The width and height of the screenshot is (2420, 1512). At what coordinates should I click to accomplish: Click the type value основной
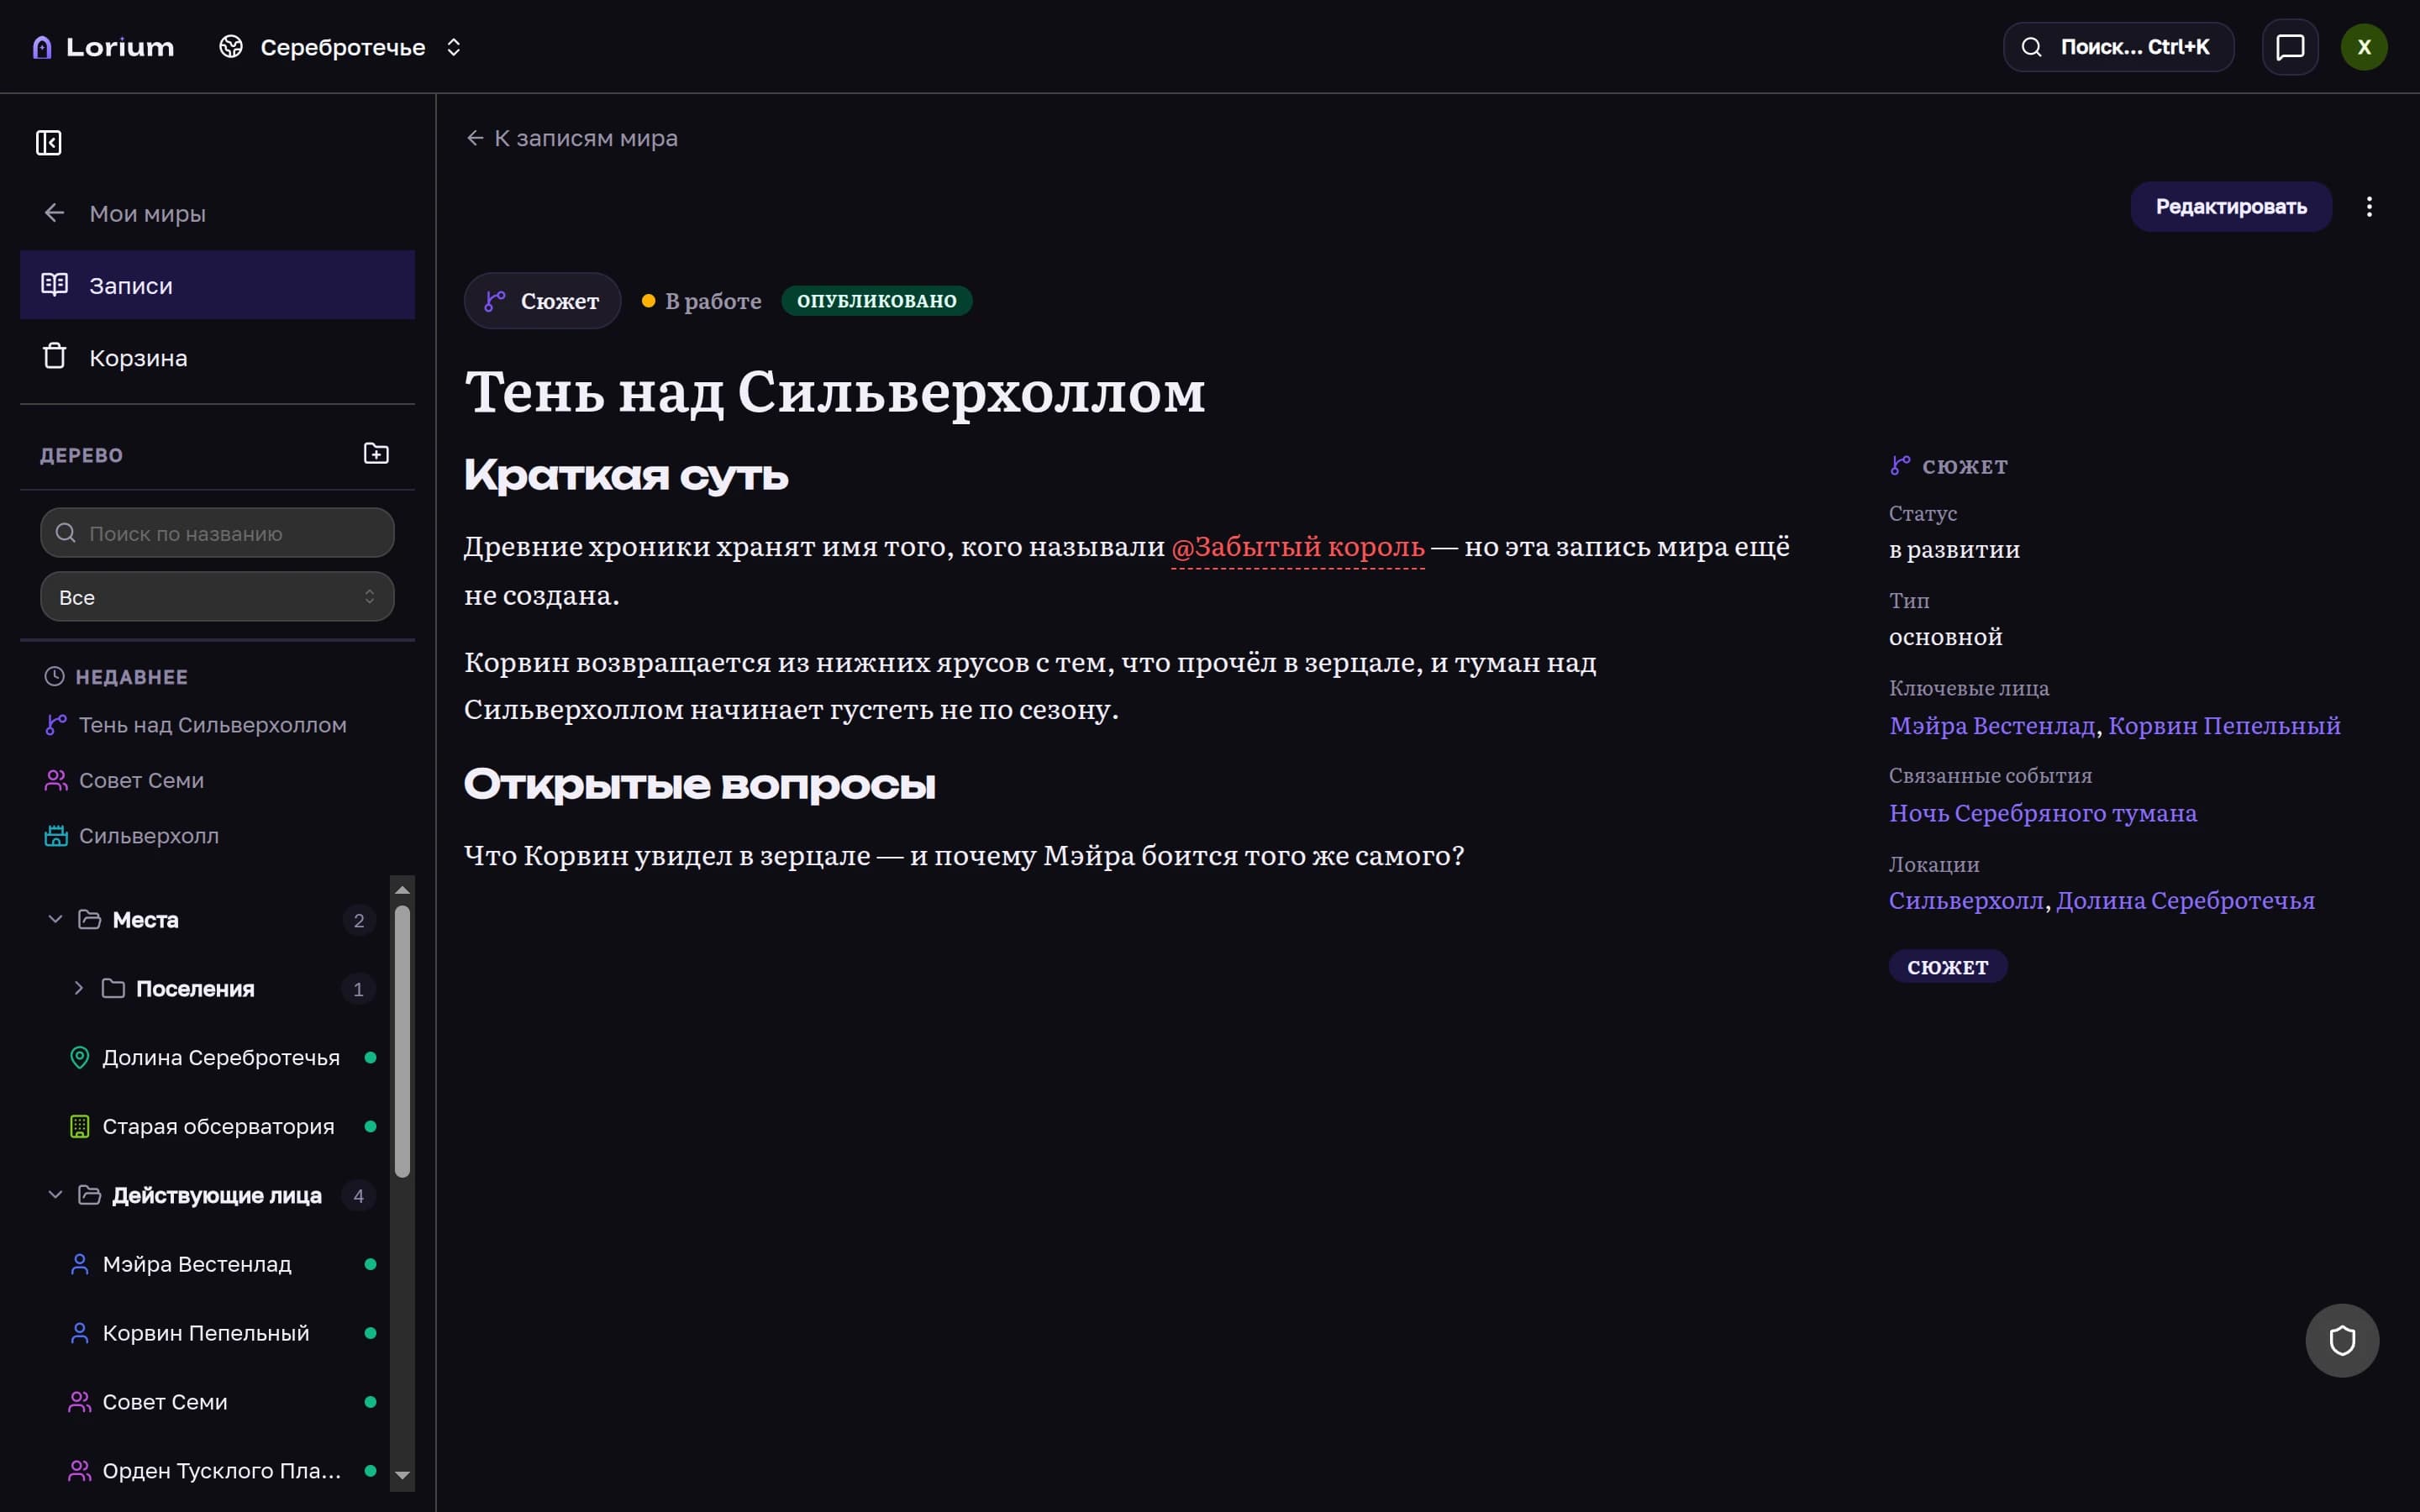(1945, 637)
